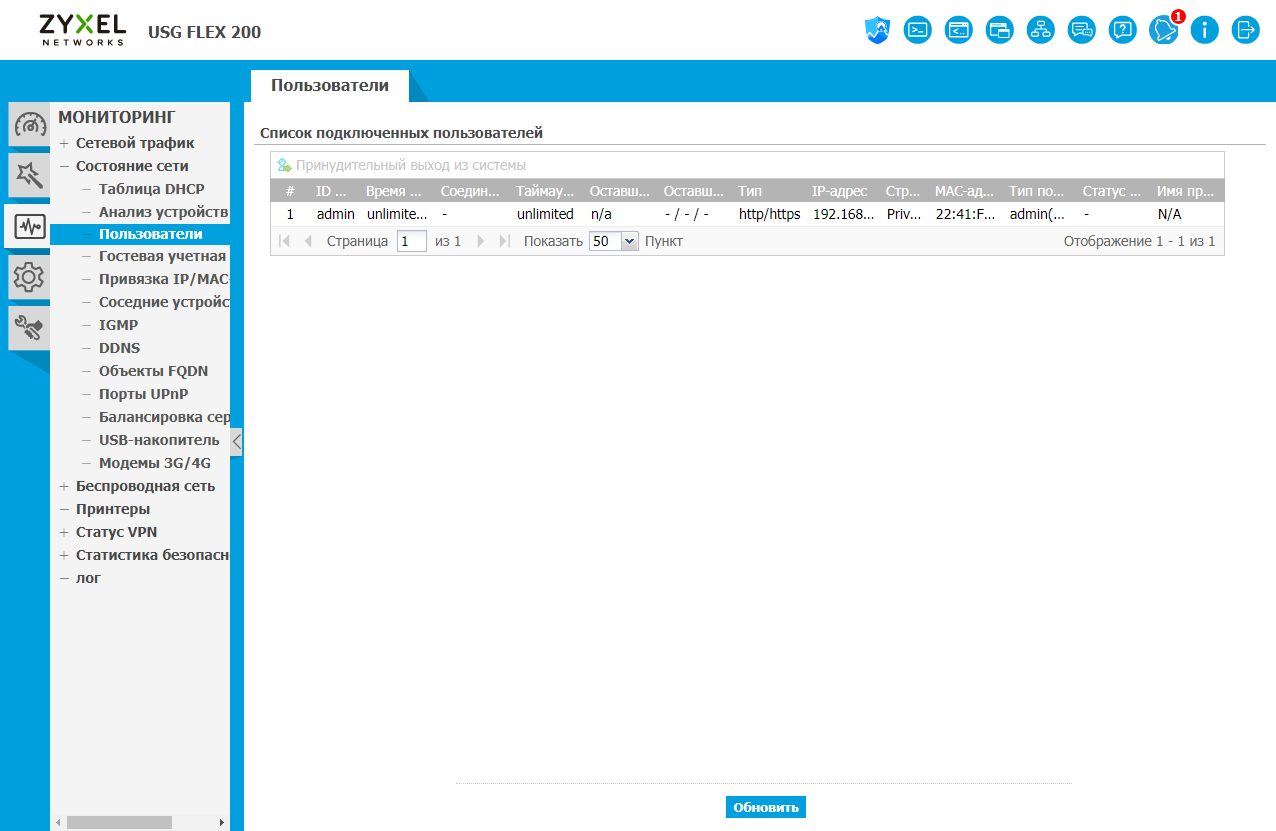This screenshot has width=1276, height=831.
Task: Sort by the Тип column header
Action: coord(769,191)
